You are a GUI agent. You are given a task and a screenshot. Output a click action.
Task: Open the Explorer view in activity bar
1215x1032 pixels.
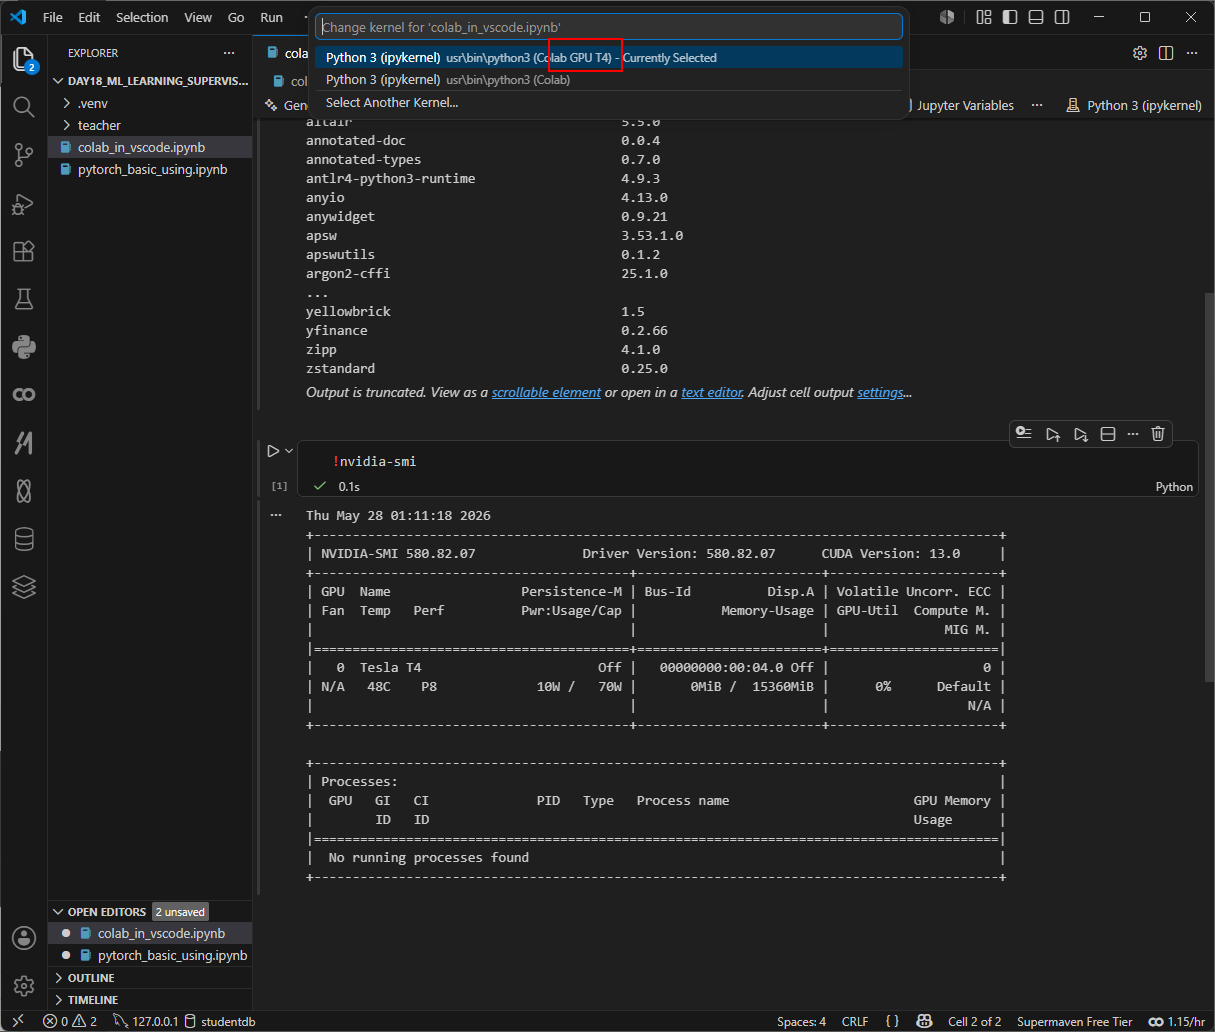(24, 59)
